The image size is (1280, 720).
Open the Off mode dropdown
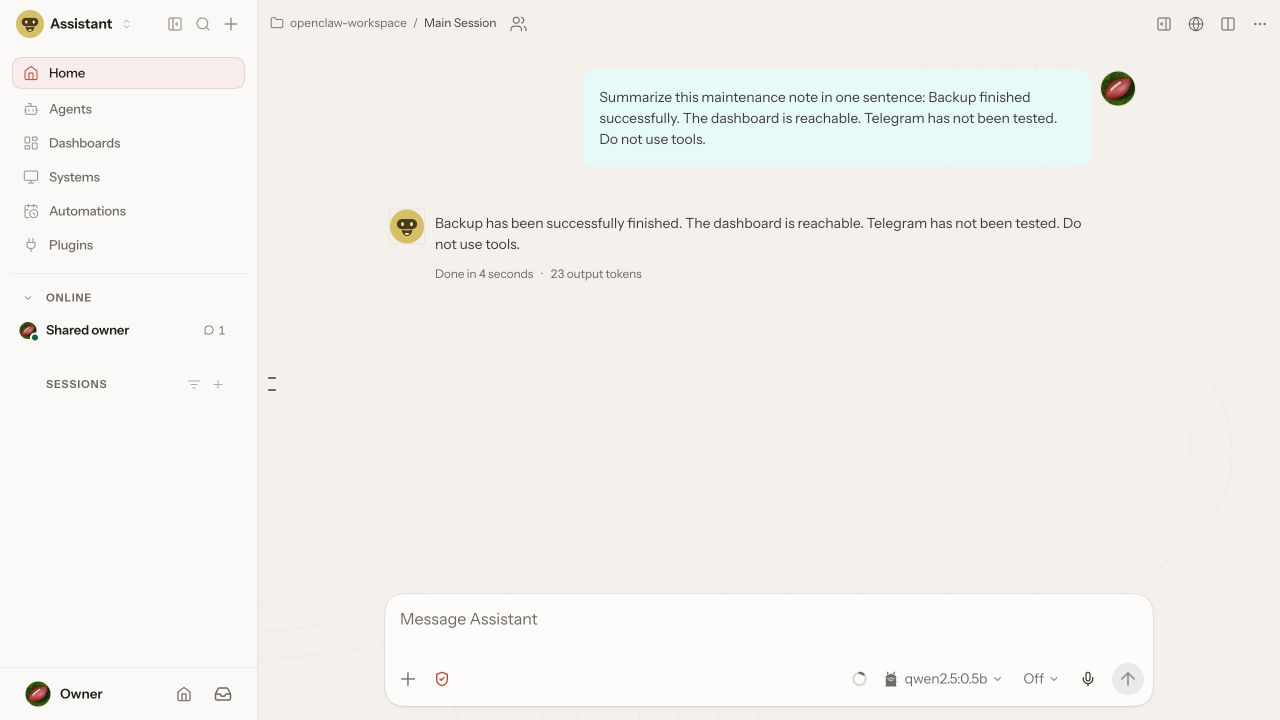[x=1040, y=679]
